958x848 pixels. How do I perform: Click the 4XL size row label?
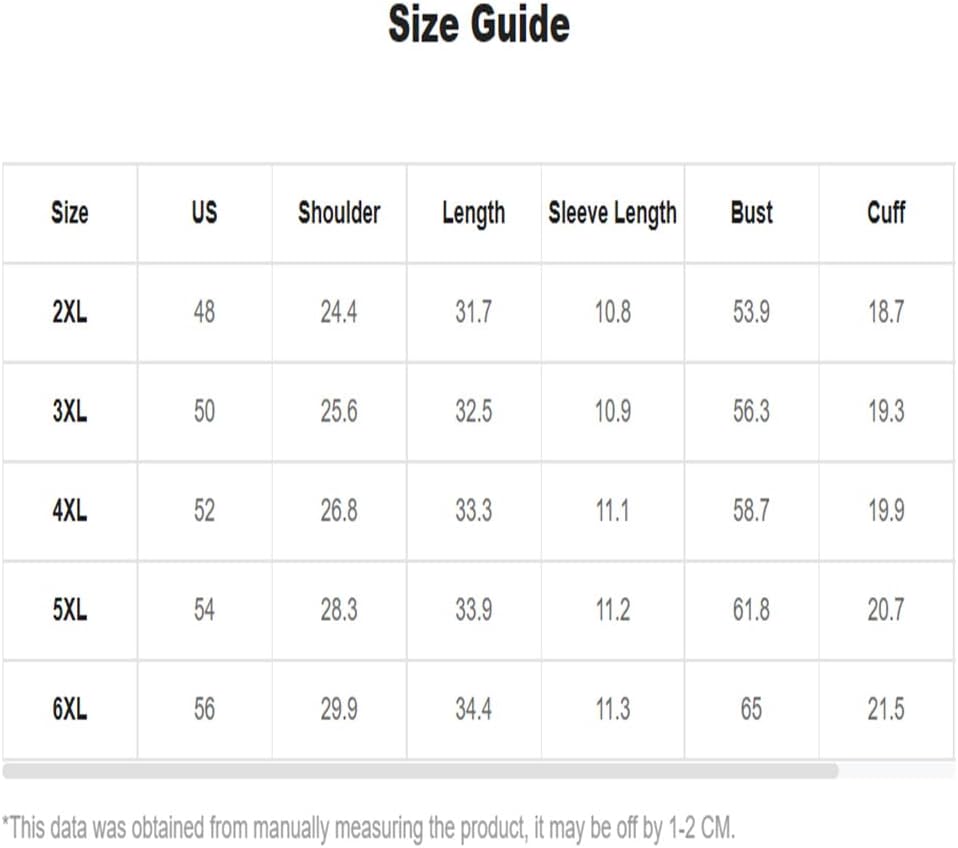pyautogui.click(x=69, y=511)
